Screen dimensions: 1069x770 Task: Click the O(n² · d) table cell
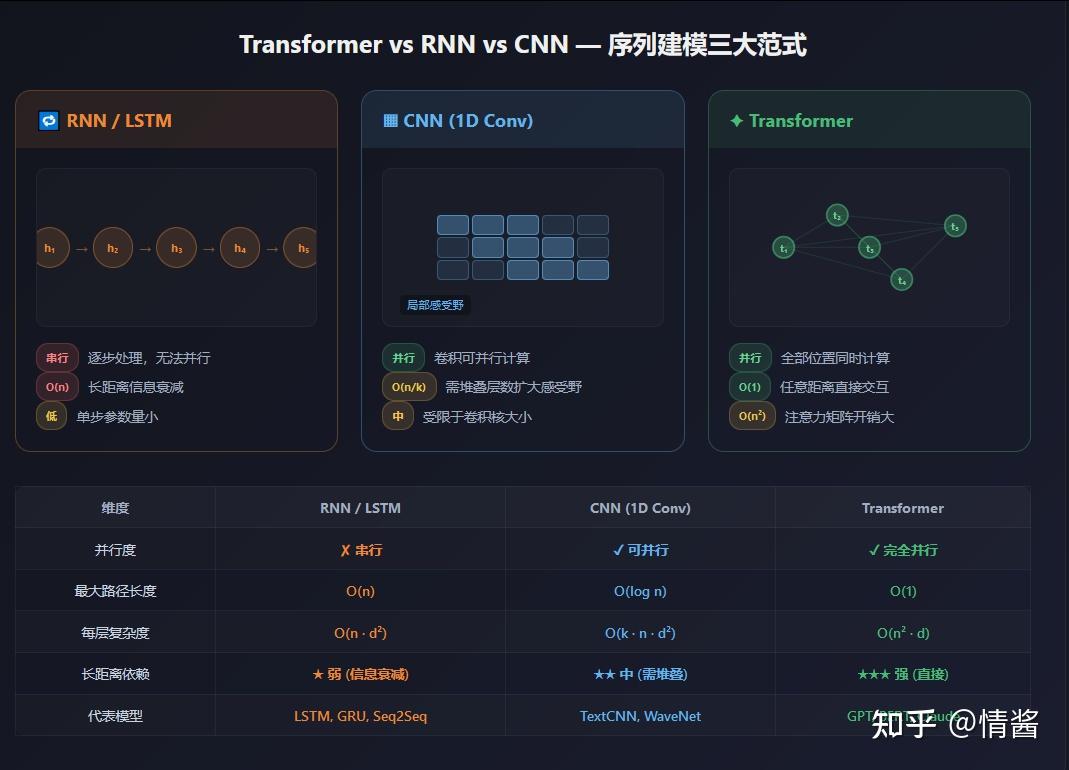[903, 633]
